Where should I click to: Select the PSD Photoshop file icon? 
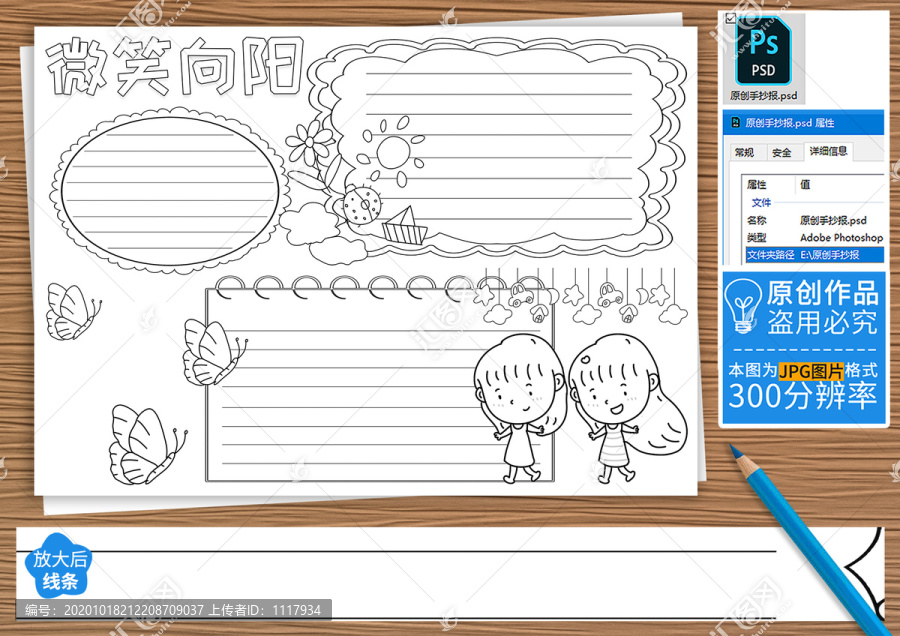[x=763, y=51]
